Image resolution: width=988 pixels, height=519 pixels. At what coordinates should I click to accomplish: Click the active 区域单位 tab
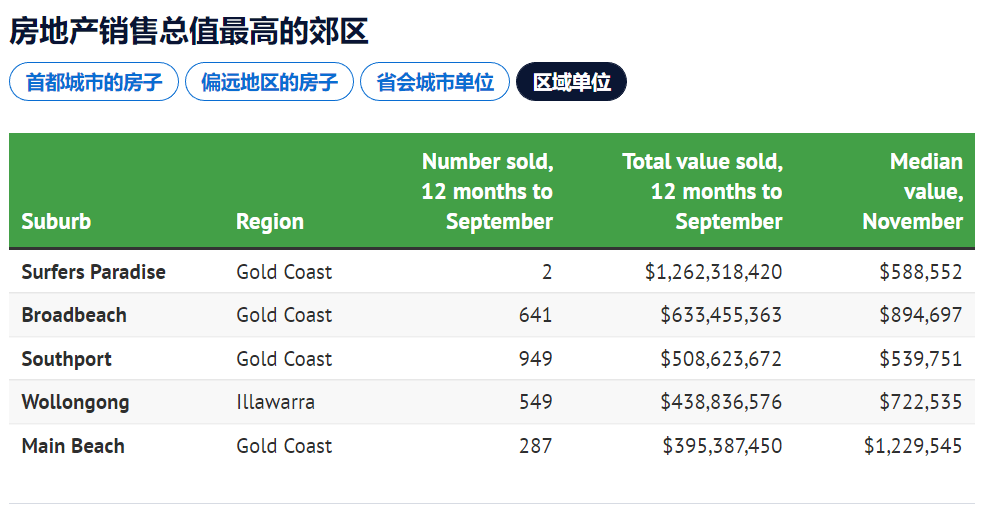(x=571, y=82)
